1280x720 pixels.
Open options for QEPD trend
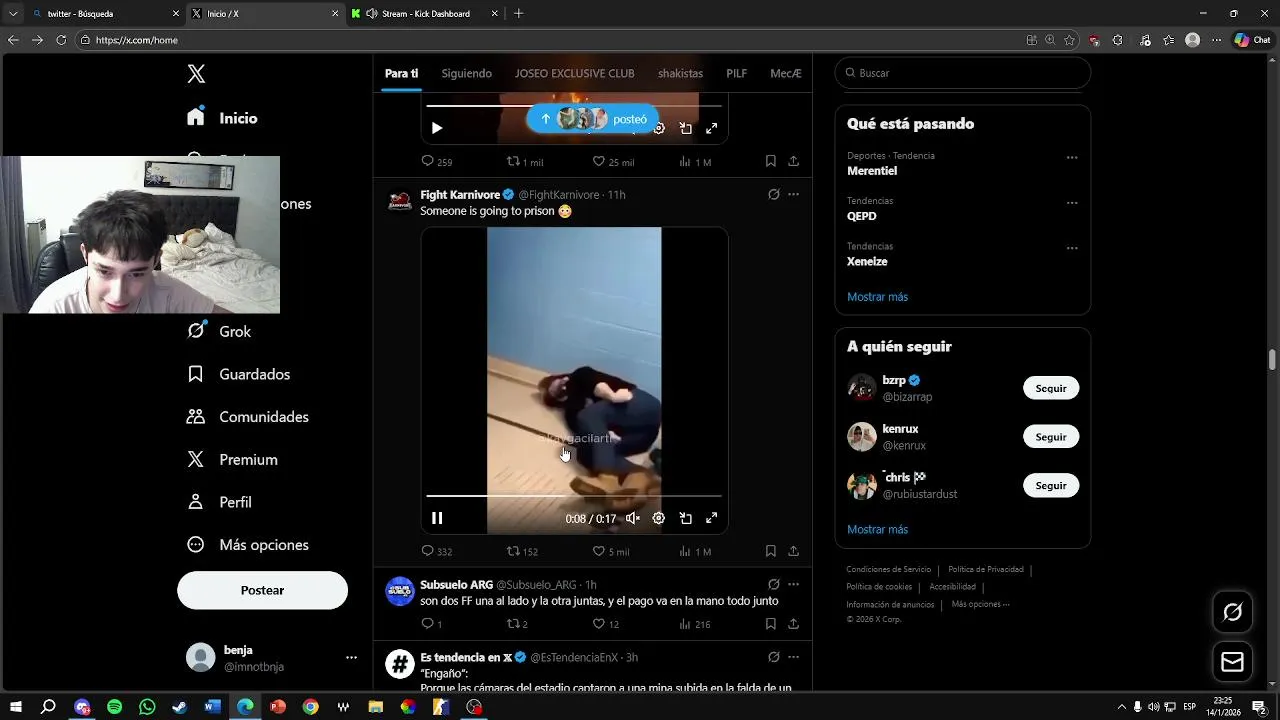[1072, 202]
